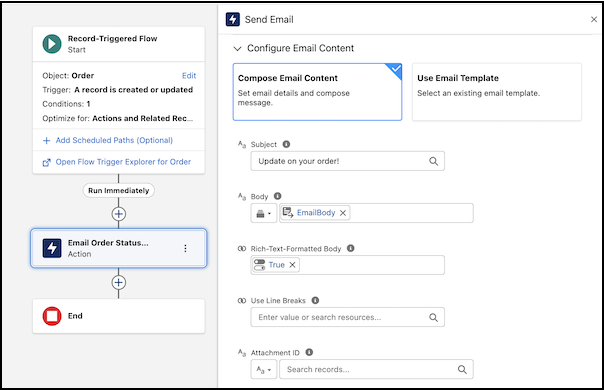Image resolution: width=604 pixels, height=390 pixels.
Task: Select Compose Email Content option
Action: coord(317,92)
